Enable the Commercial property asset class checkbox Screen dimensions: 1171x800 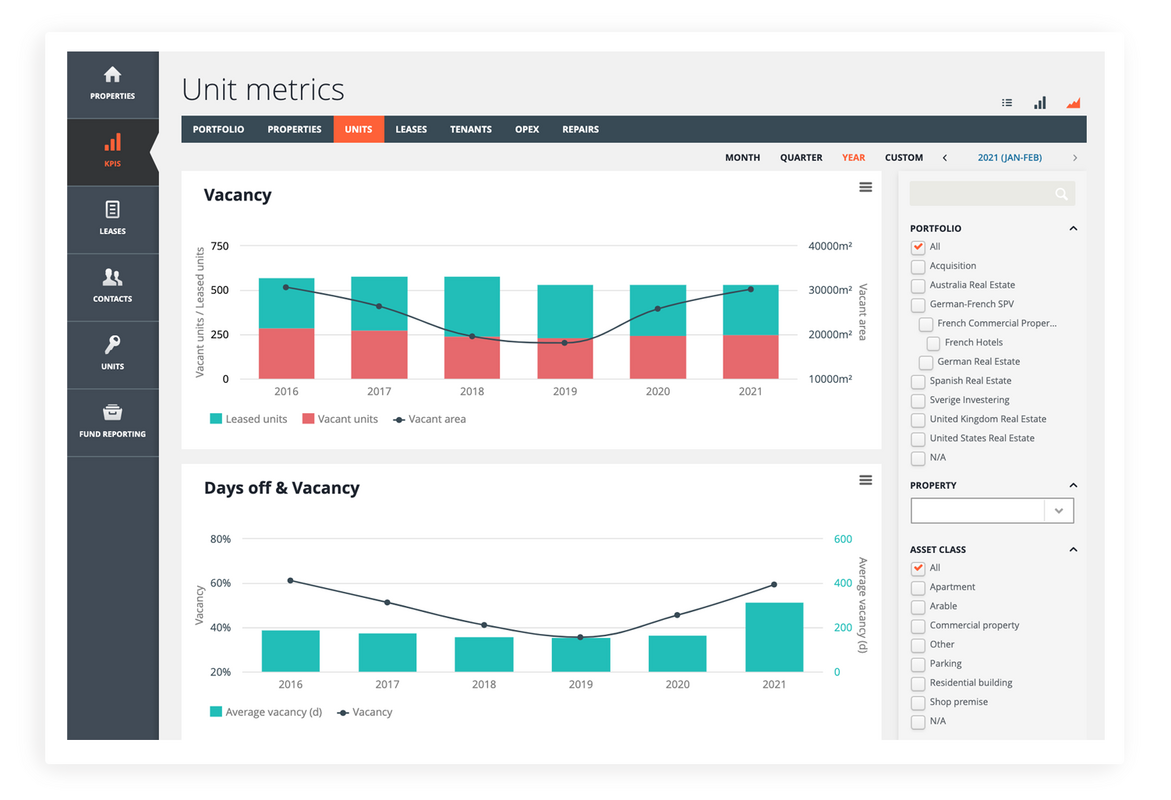tap(918, 626)
